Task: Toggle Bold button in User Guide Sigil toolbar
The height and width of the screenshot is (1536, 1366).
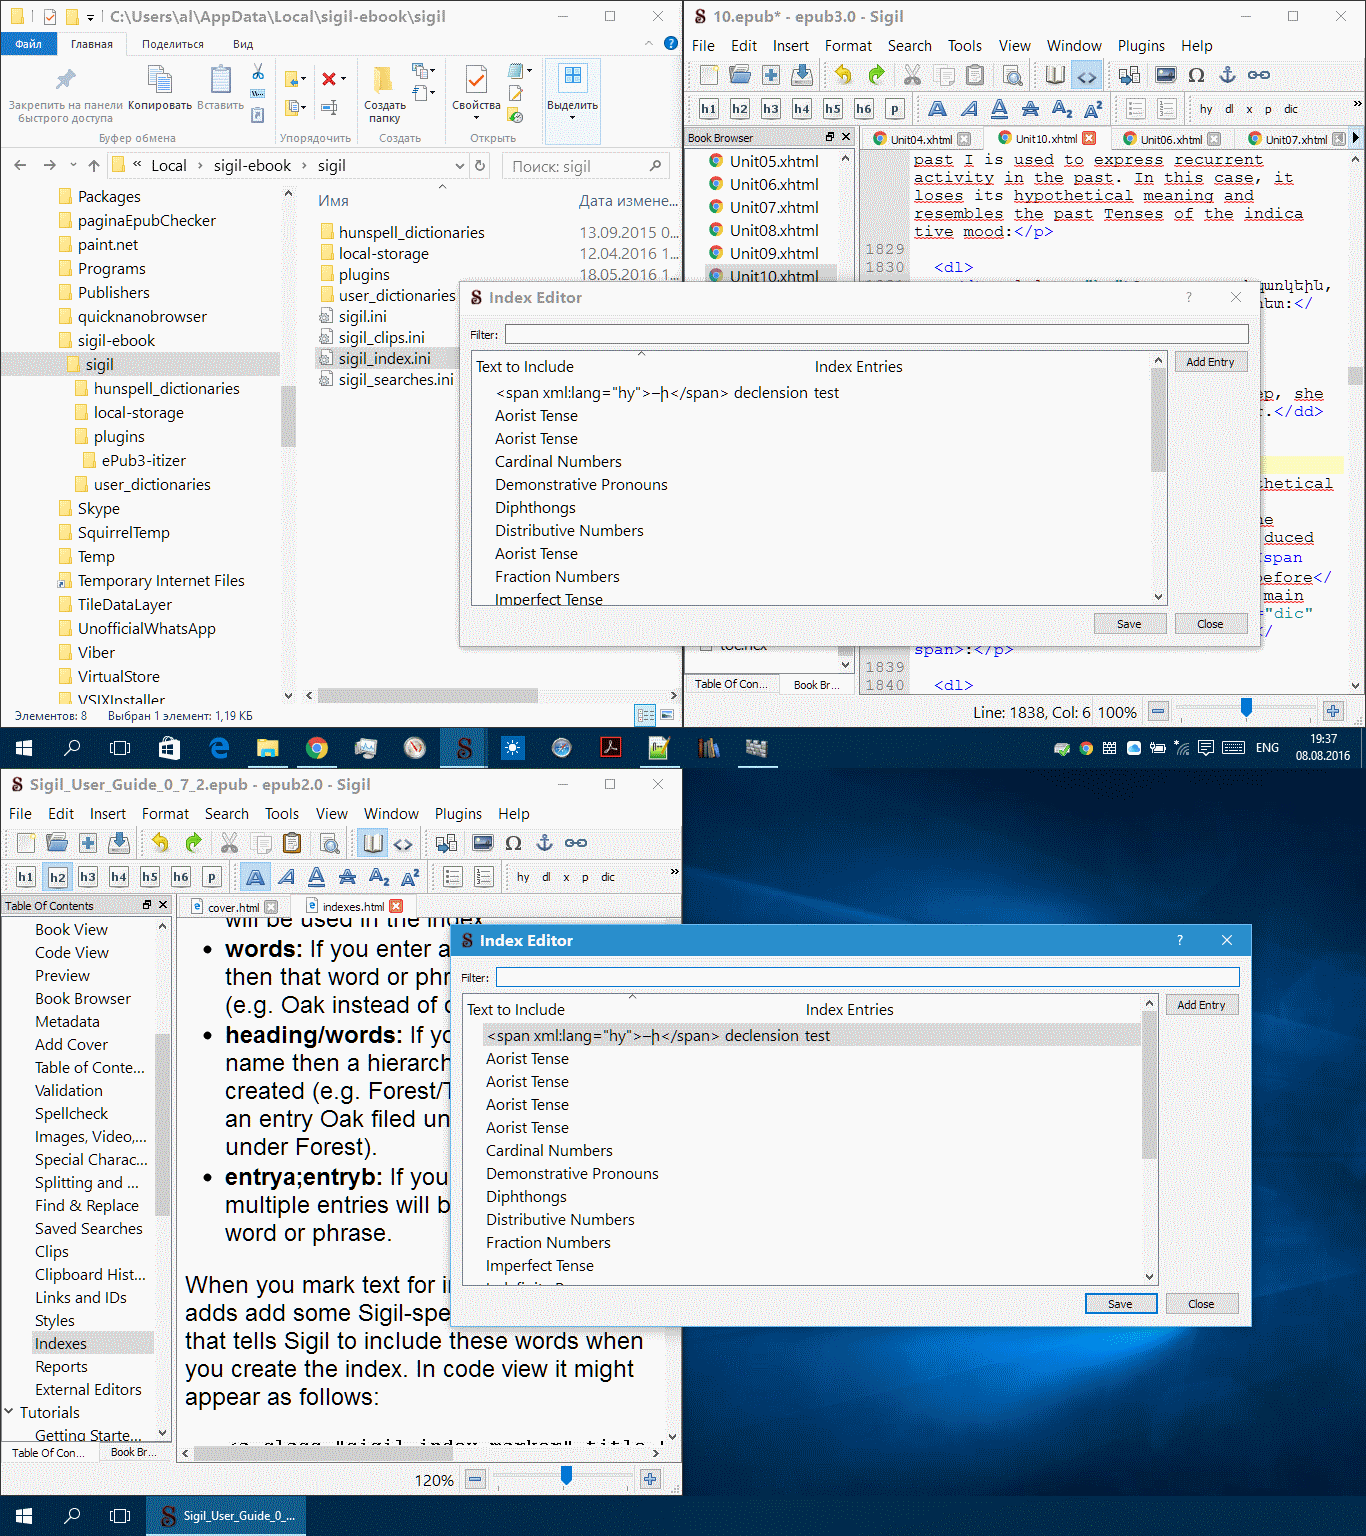Action: [255, 877]
